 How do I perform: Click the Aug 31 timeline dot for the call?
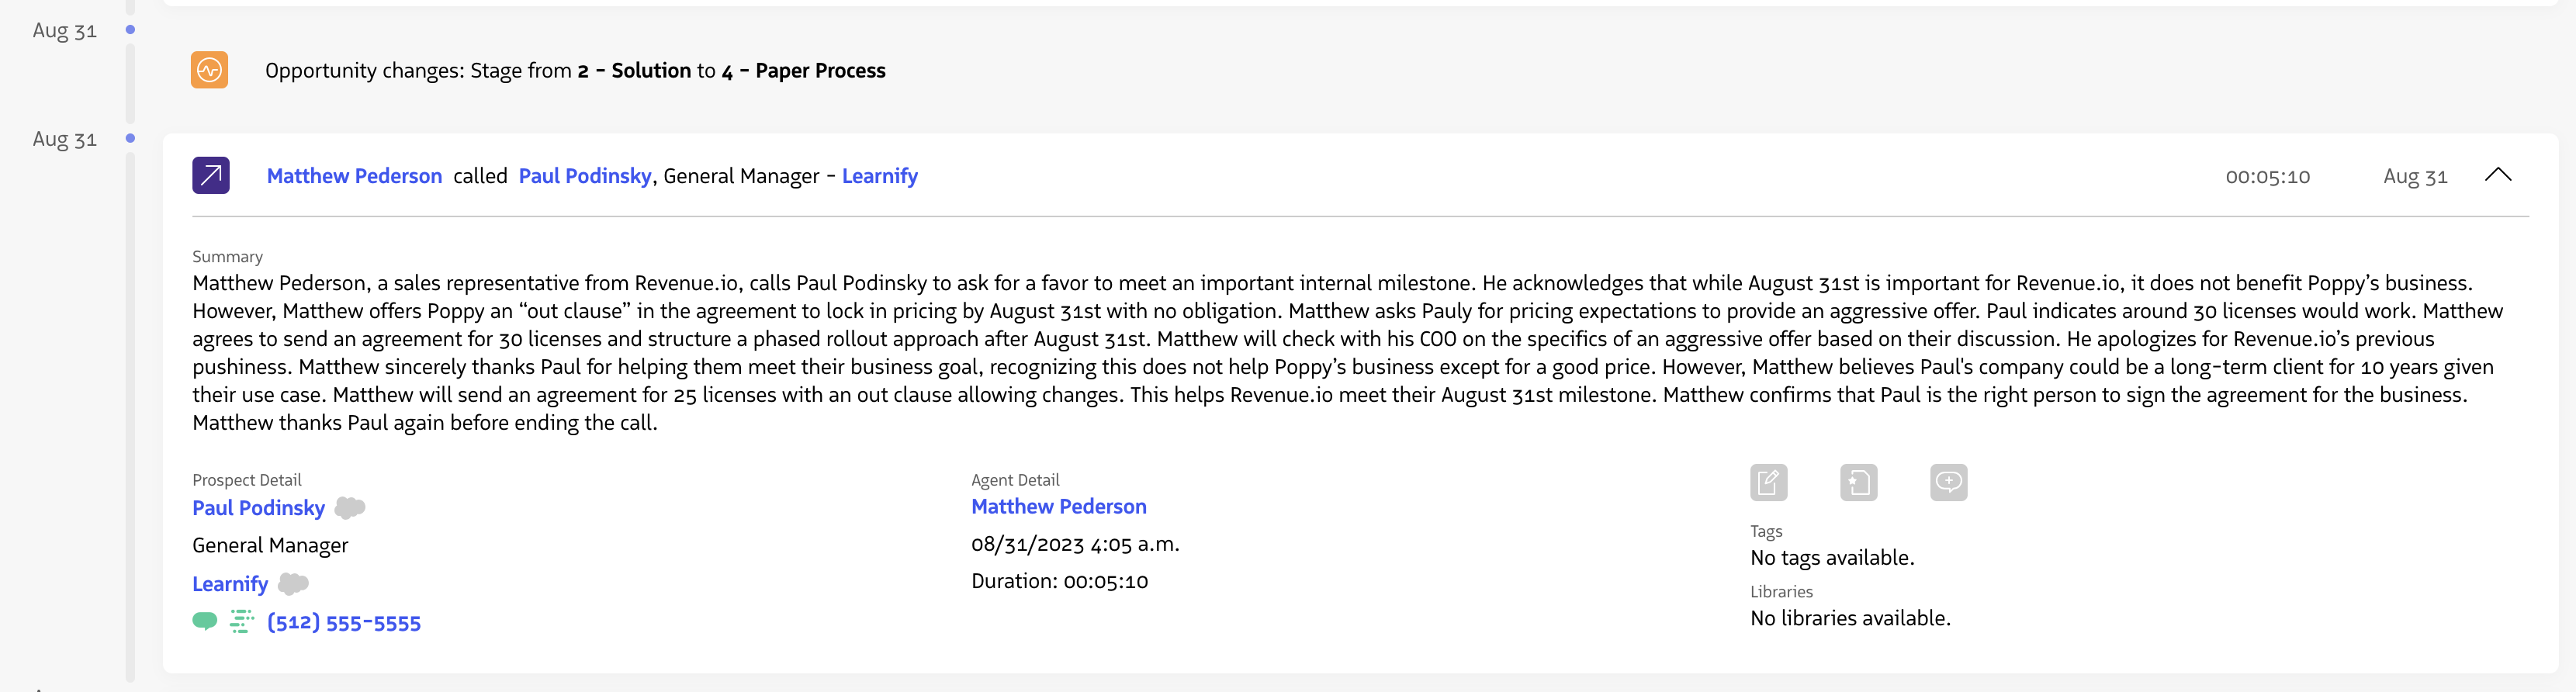[x=130, y=138]
